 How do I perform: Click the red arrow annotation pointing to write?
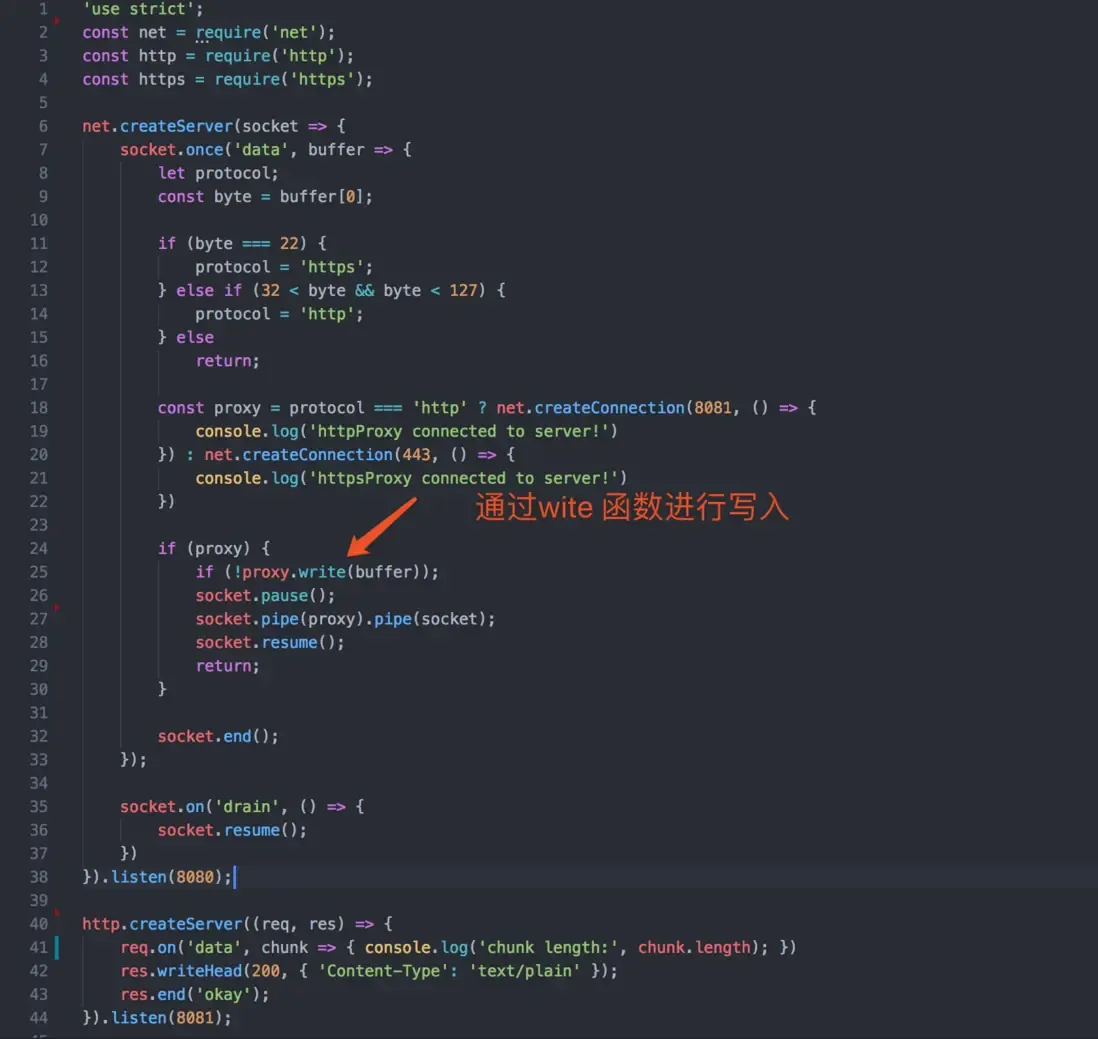pos(382,527)
